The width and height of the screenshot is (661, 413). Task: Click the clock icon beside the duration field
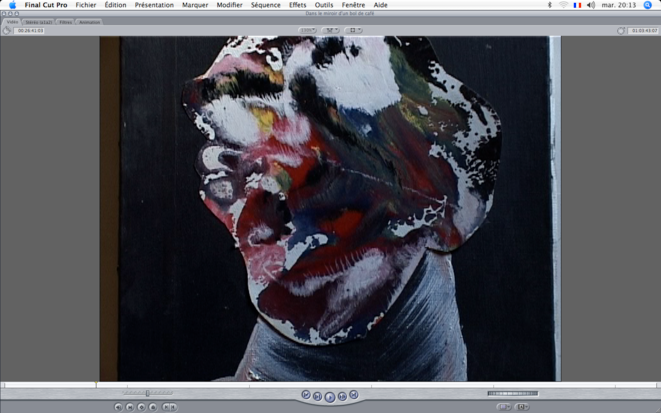point(7,30)
